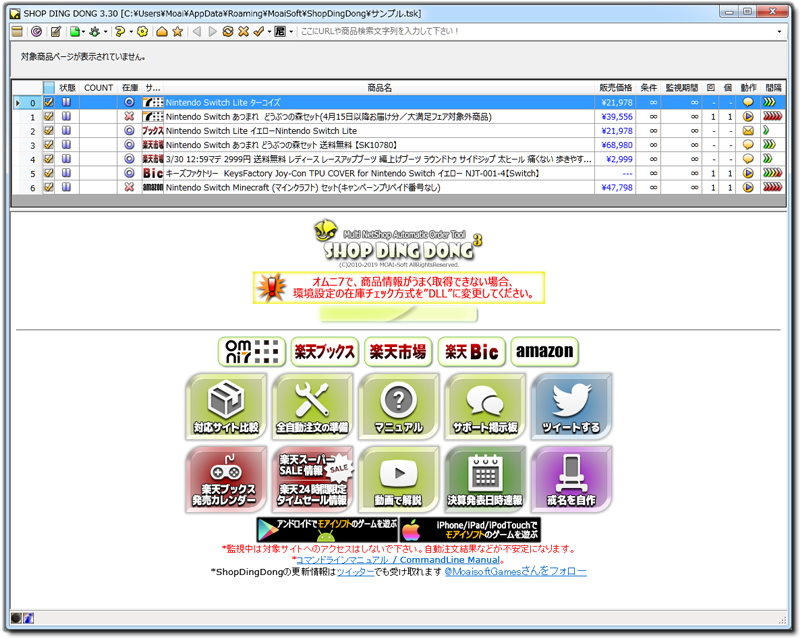Click the orange X stop icon
The image size is (800, 639).
pos(243,32)
